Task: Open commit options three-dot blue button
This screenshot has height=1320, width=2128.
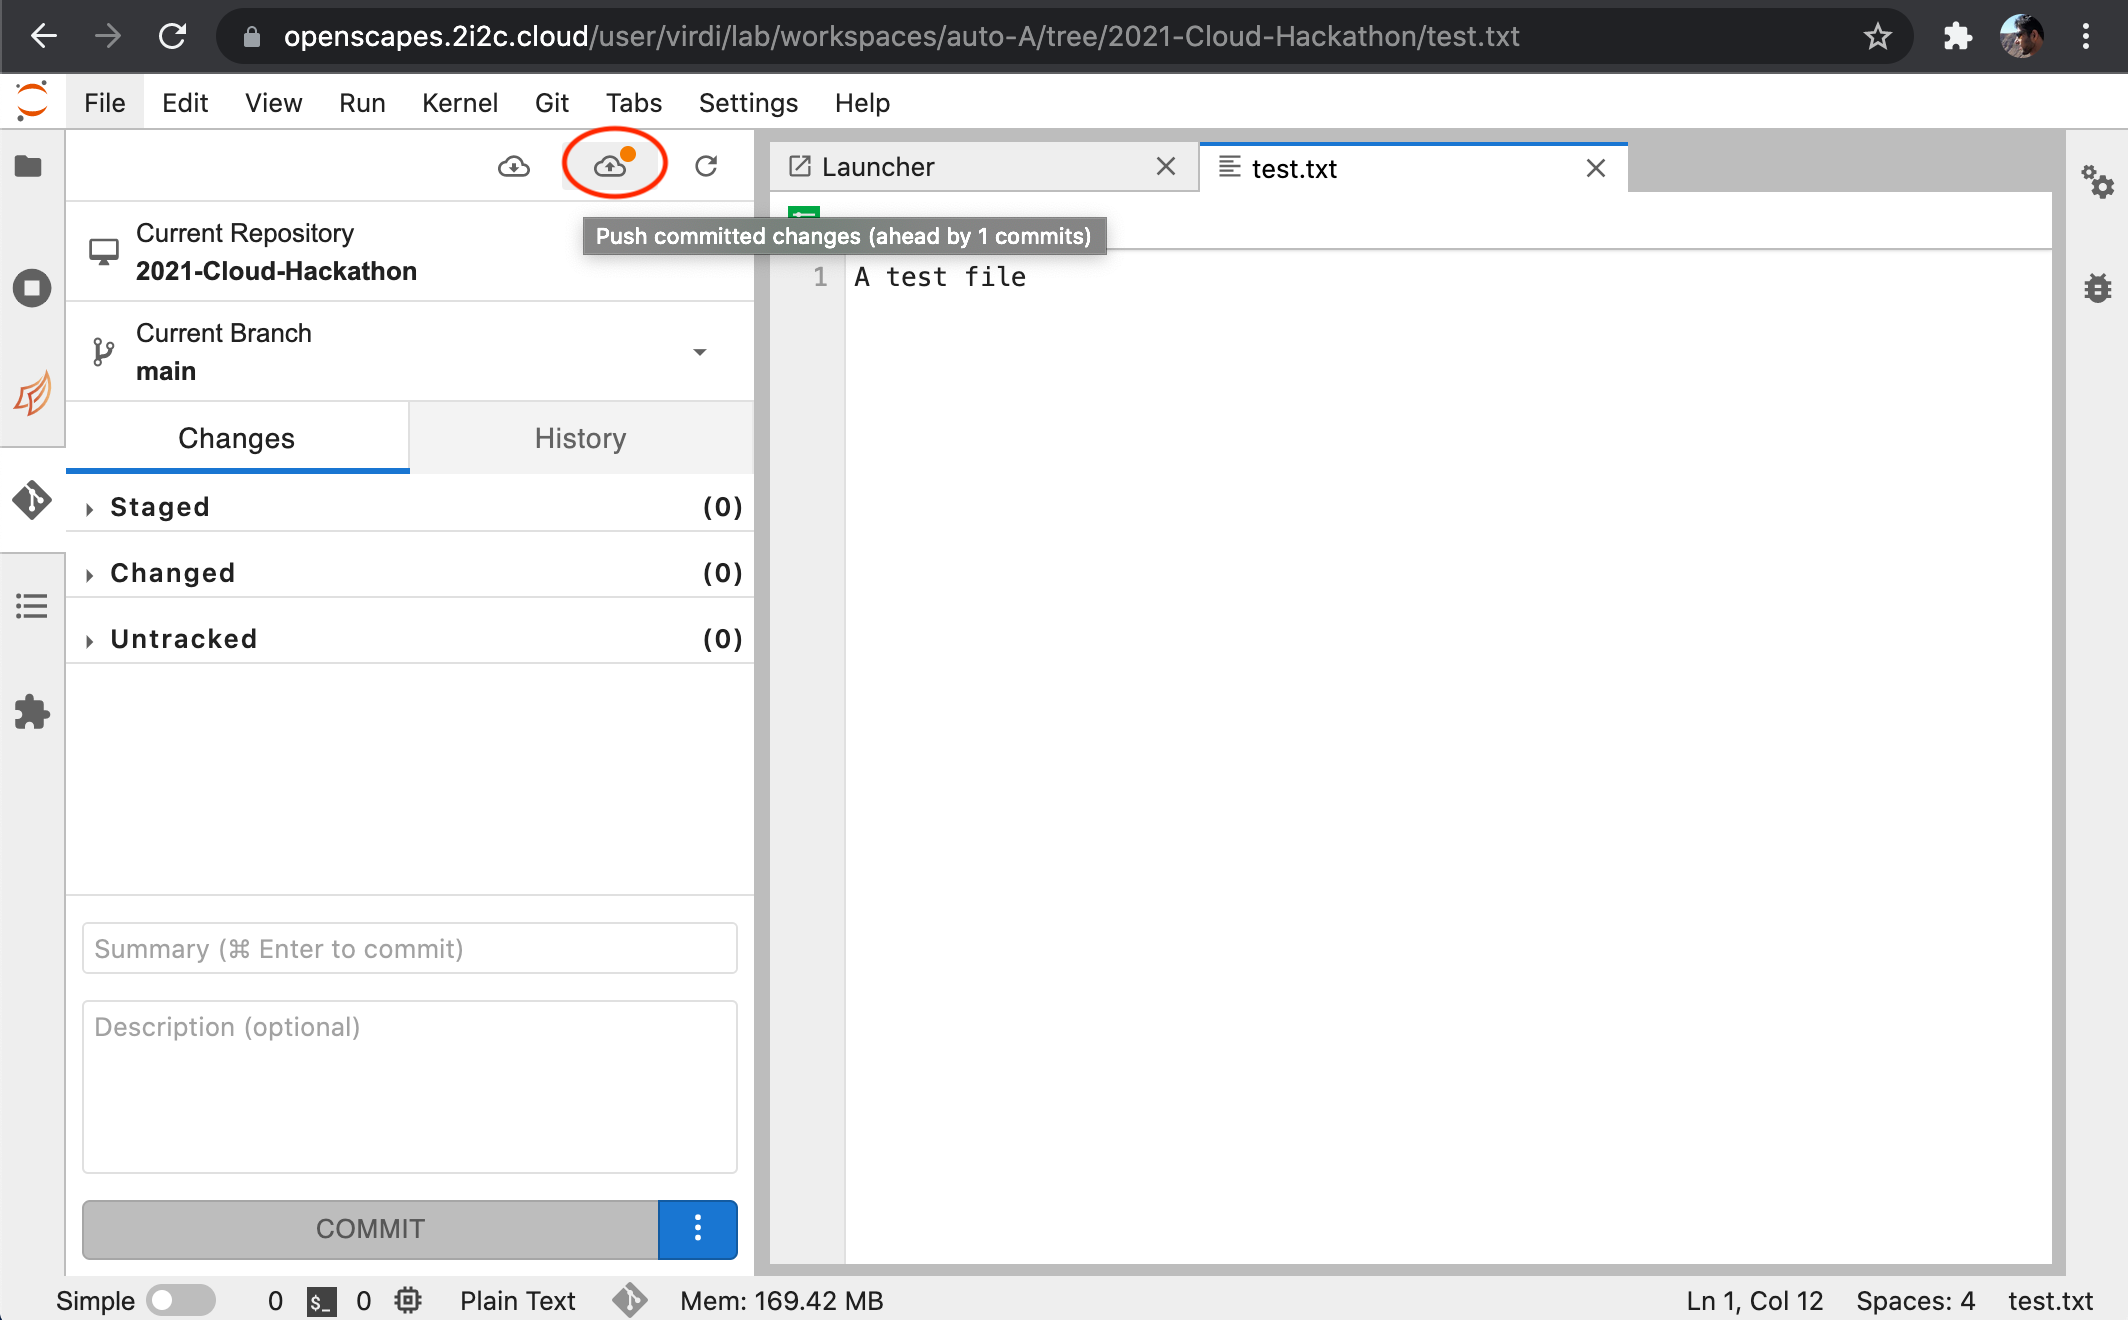Action: pos(698,1229)
